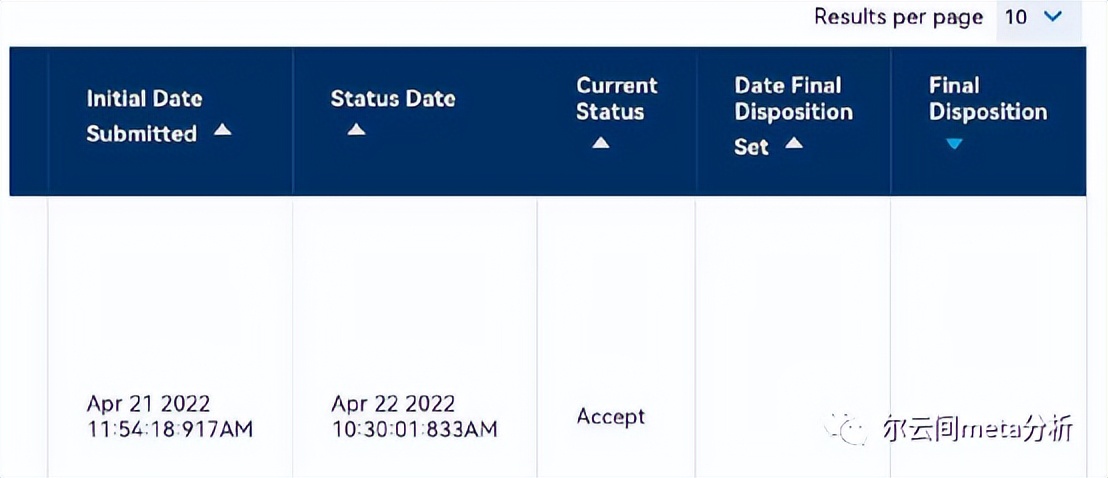Click the blank leftmost column header
Viewport: 1108px width, 478px height.
[28, 120]
